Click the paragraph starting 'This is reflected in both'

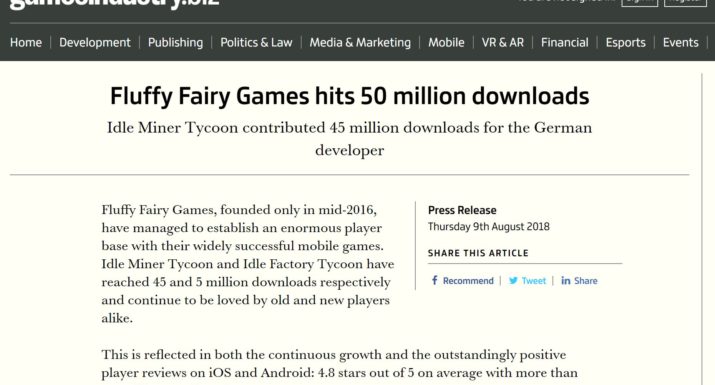pos(340,364)
